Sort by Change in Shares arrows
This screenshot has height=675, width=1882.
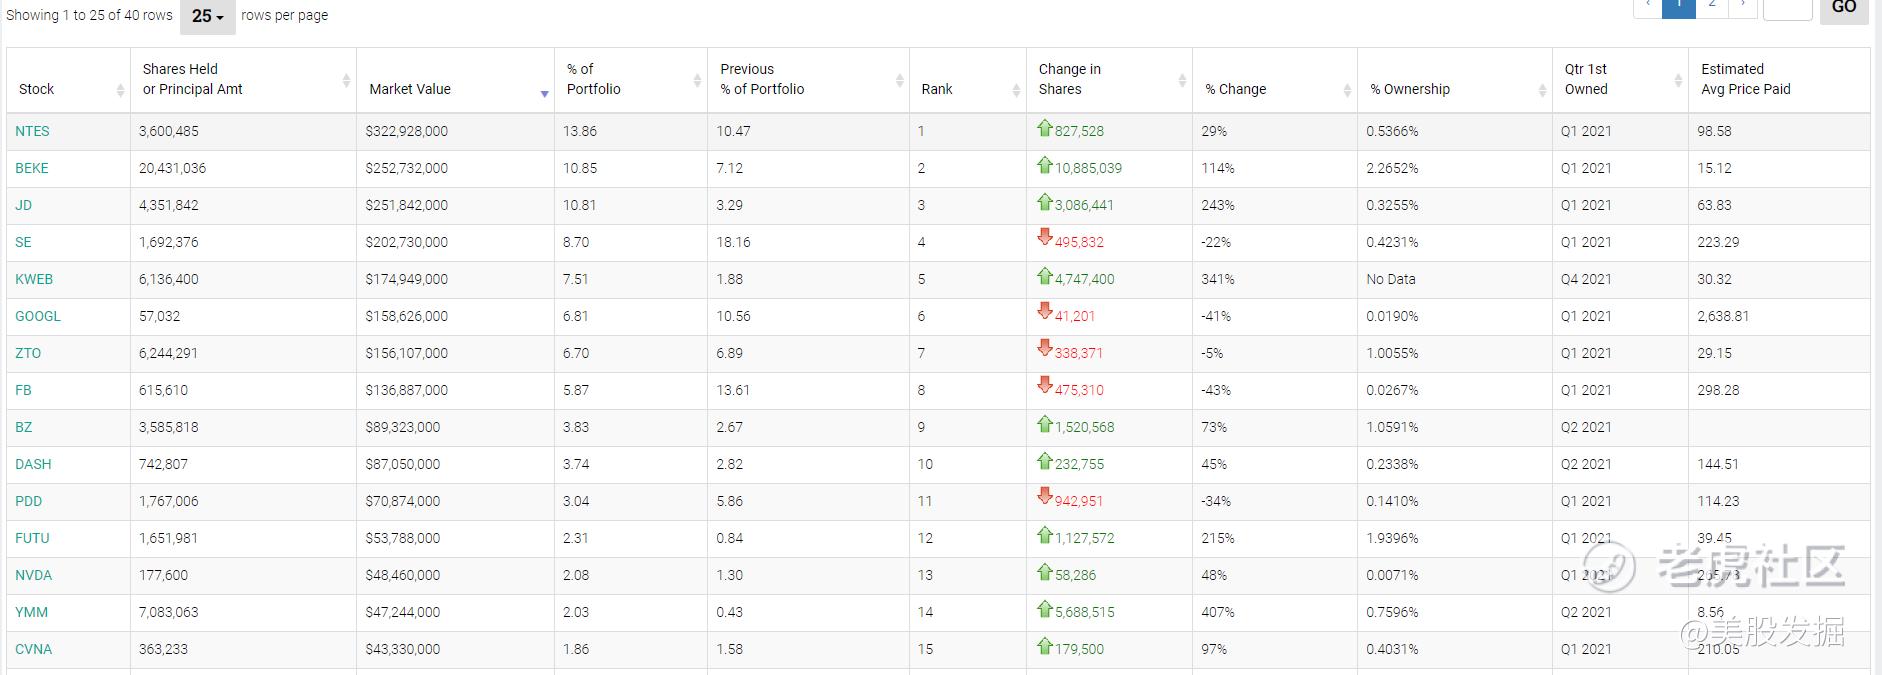coord(1182,80)
